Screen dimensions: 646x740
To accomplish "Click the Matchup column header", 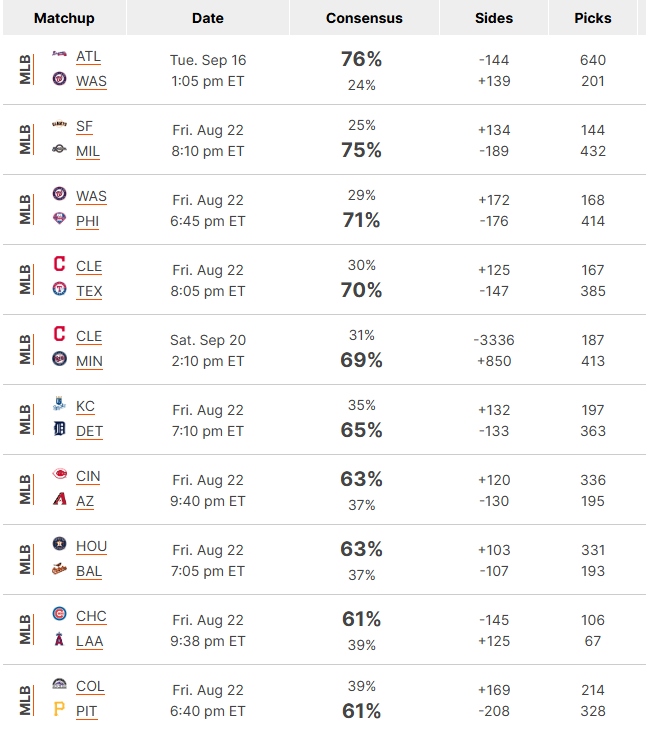I will [x=64, y=18].
